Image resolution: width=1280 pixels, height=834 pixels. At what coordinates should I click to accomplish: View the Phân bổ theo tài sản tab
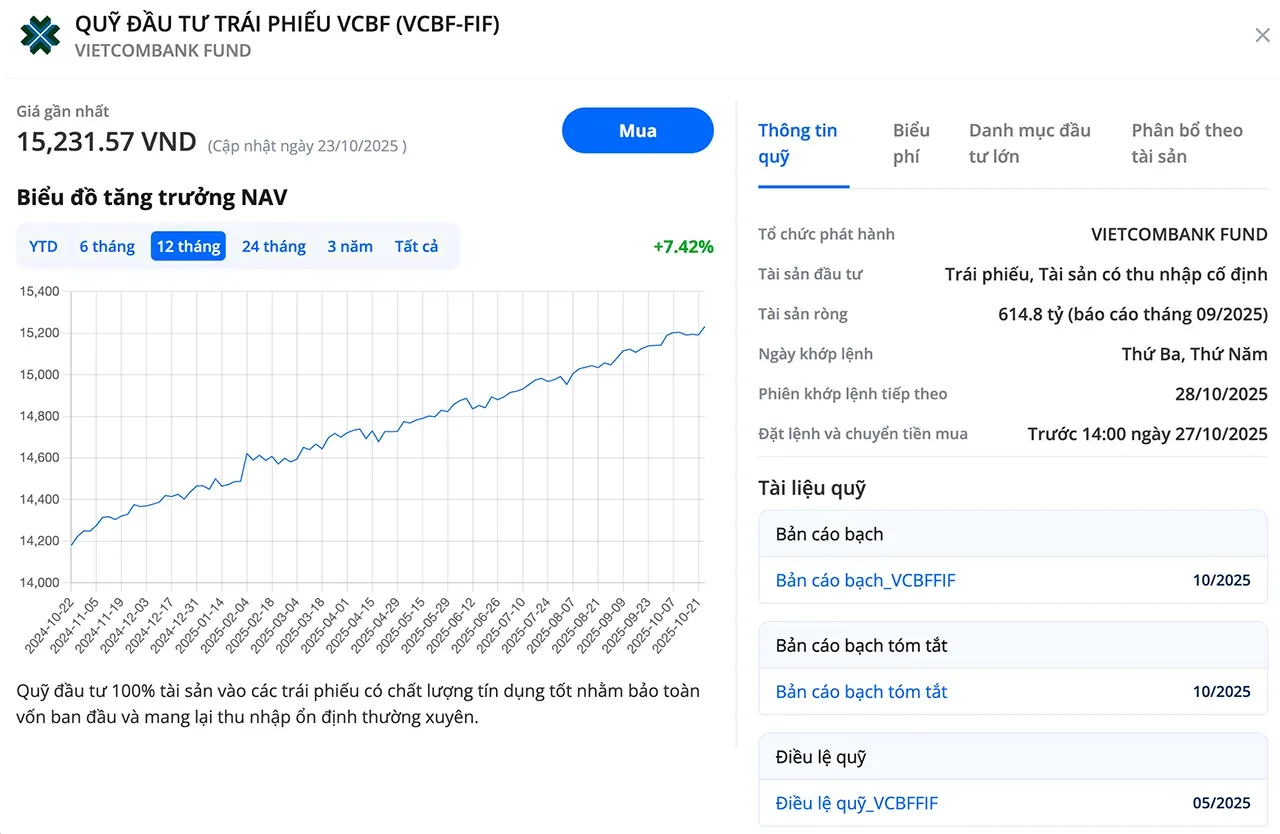(x=1187, y=144)
